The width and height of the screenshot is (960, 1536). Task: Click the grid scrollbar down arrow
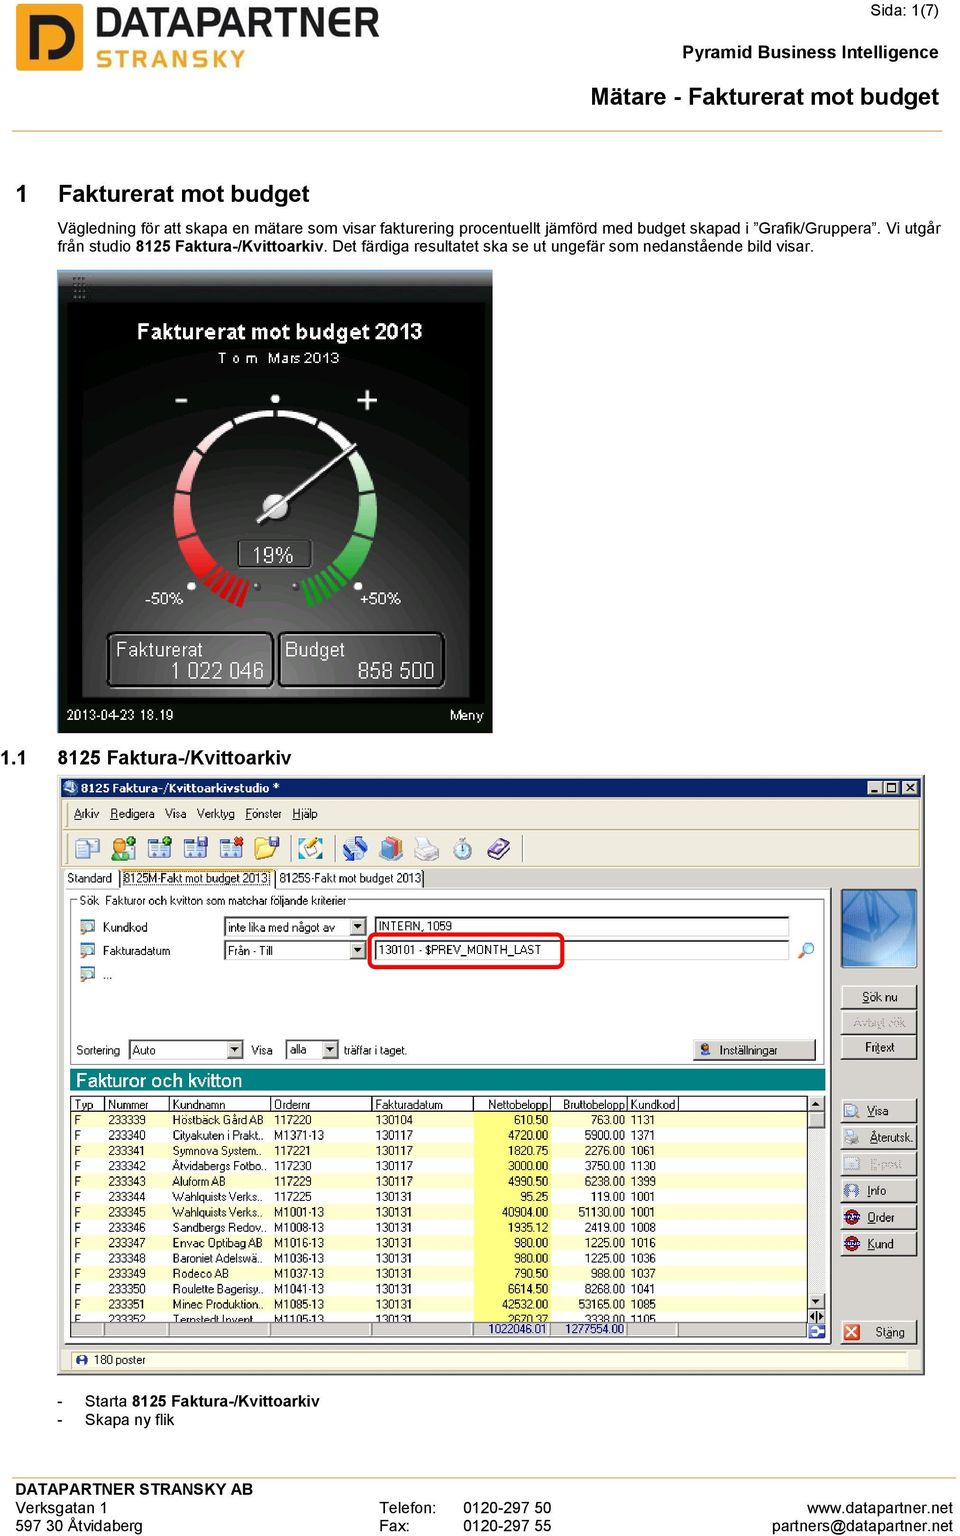(817, 1302)
